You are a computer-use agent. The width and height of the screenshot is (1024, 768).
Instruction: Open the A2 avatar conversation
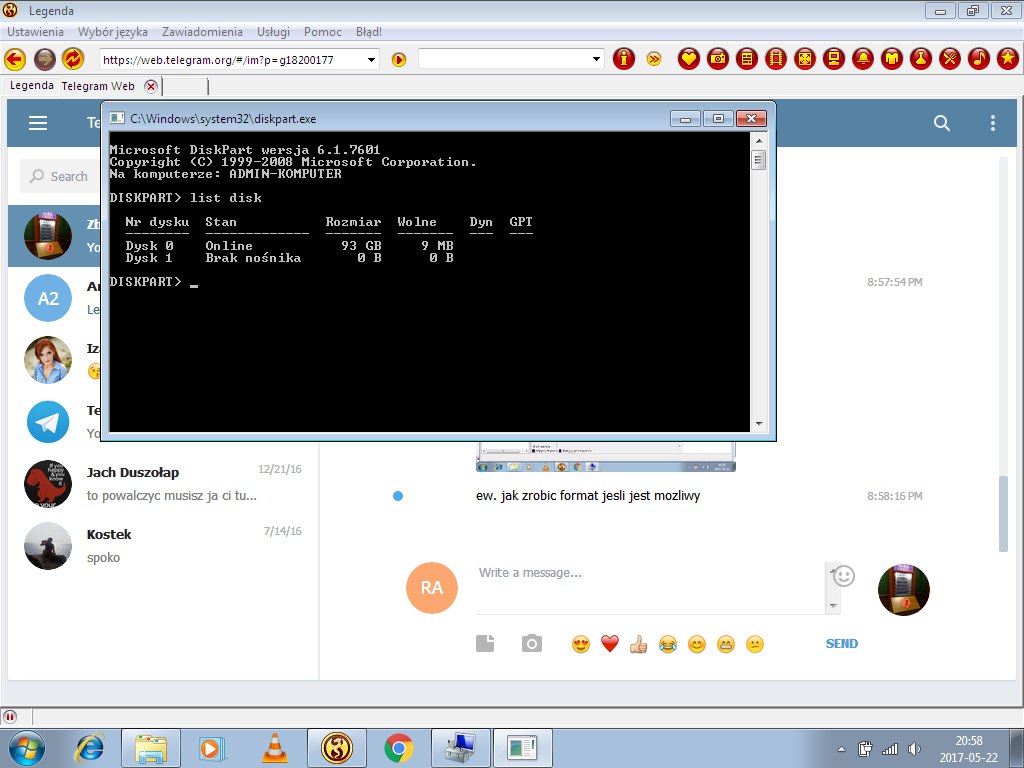click(48, 298)
